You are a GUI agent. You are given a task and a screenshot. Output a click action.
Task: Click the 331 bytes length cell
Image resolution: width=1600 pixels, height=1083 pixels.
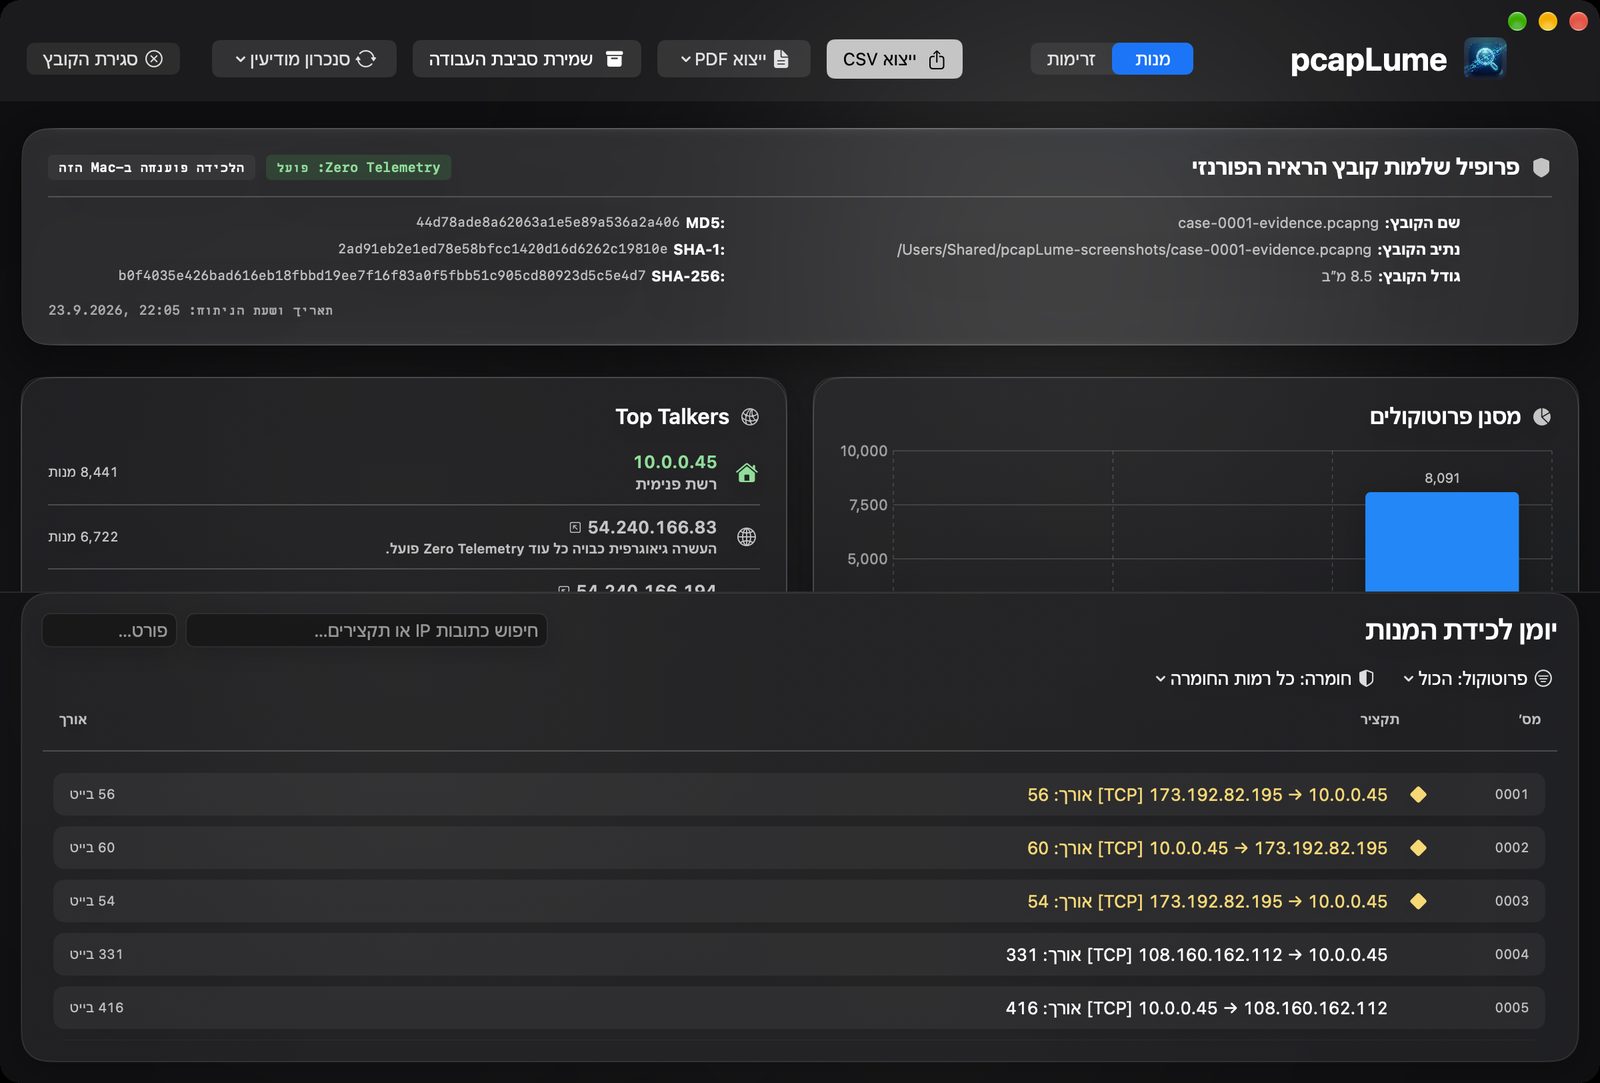click(x=96, y=954)
